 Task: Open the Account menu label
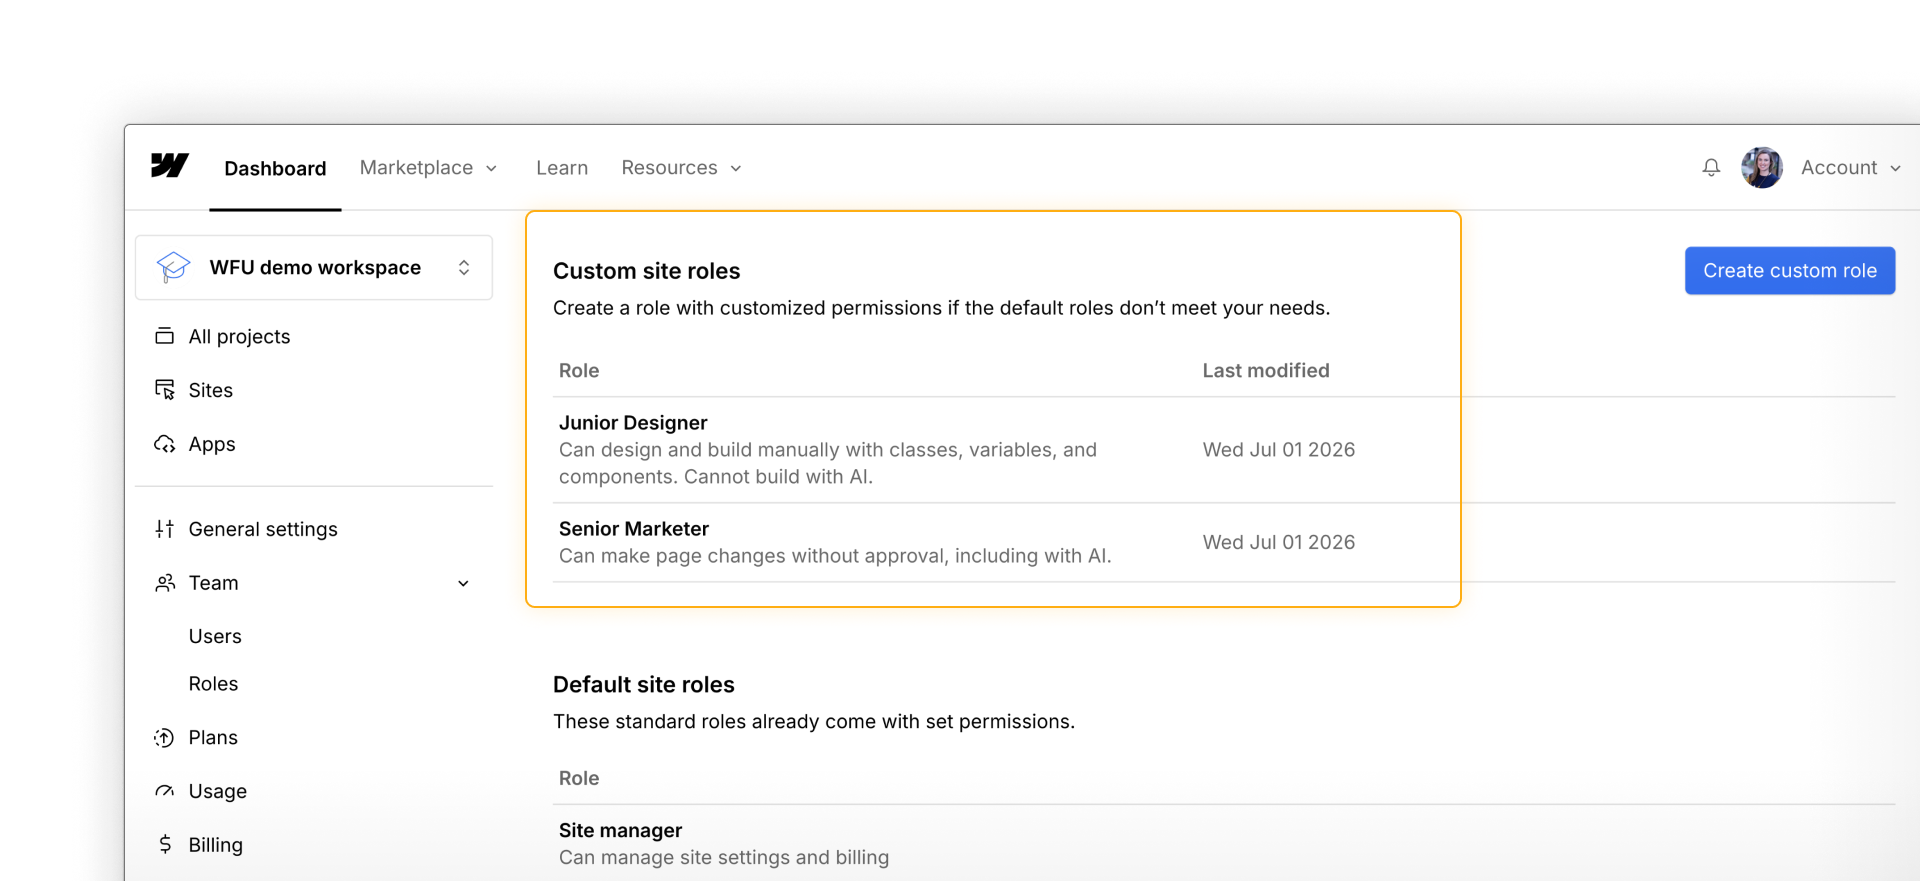[x=1839, y=168]
